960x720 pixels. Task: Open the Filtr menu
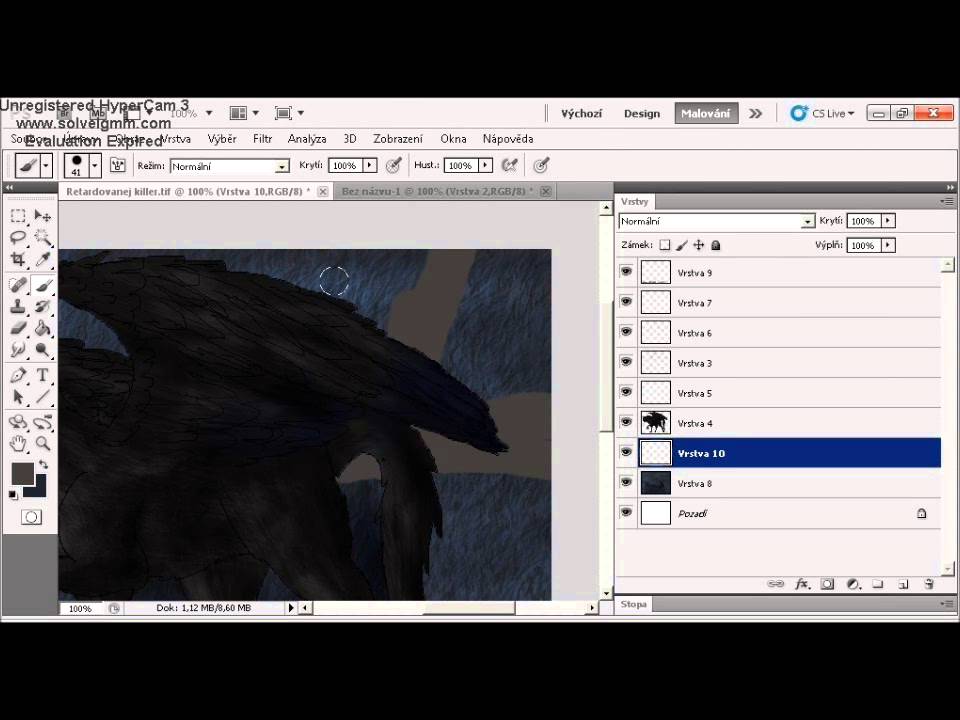point(263,139)
